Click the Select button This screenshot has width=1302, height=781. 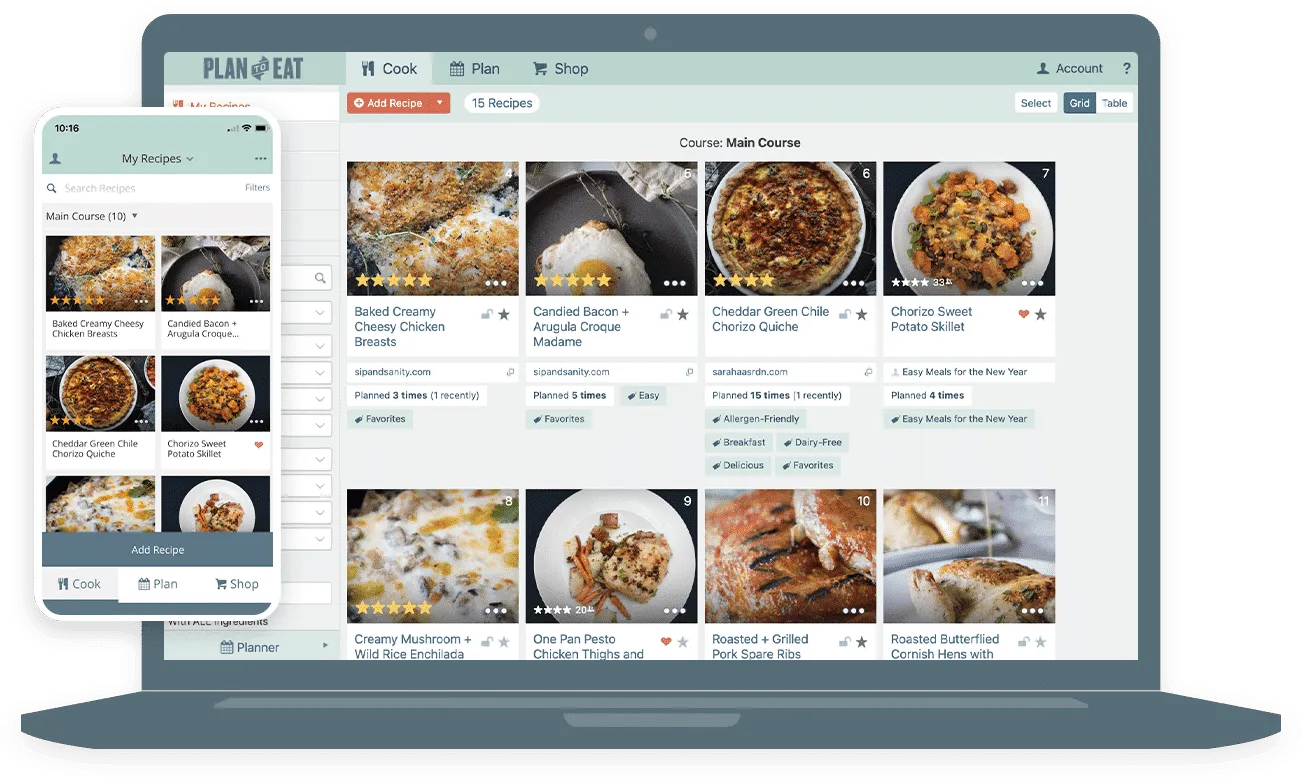point(1035,103)
